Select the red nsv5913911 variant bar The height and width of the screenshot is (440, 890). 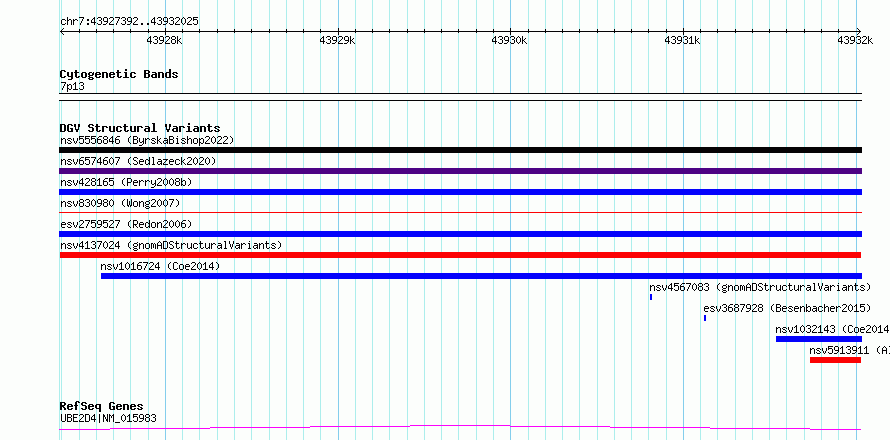(x=836, y=360)
